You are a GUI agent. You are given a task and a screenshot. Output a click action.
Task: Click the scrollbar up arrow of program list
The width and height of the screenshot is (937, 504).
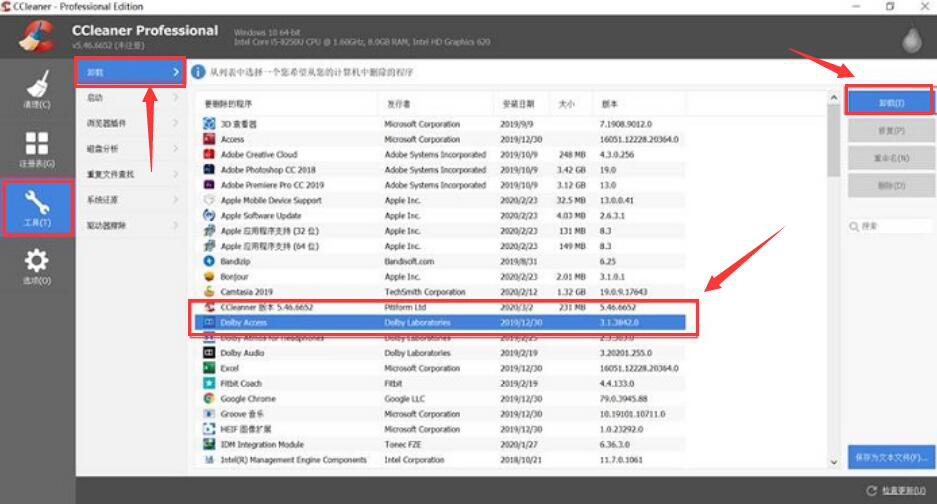coord(834,97)
